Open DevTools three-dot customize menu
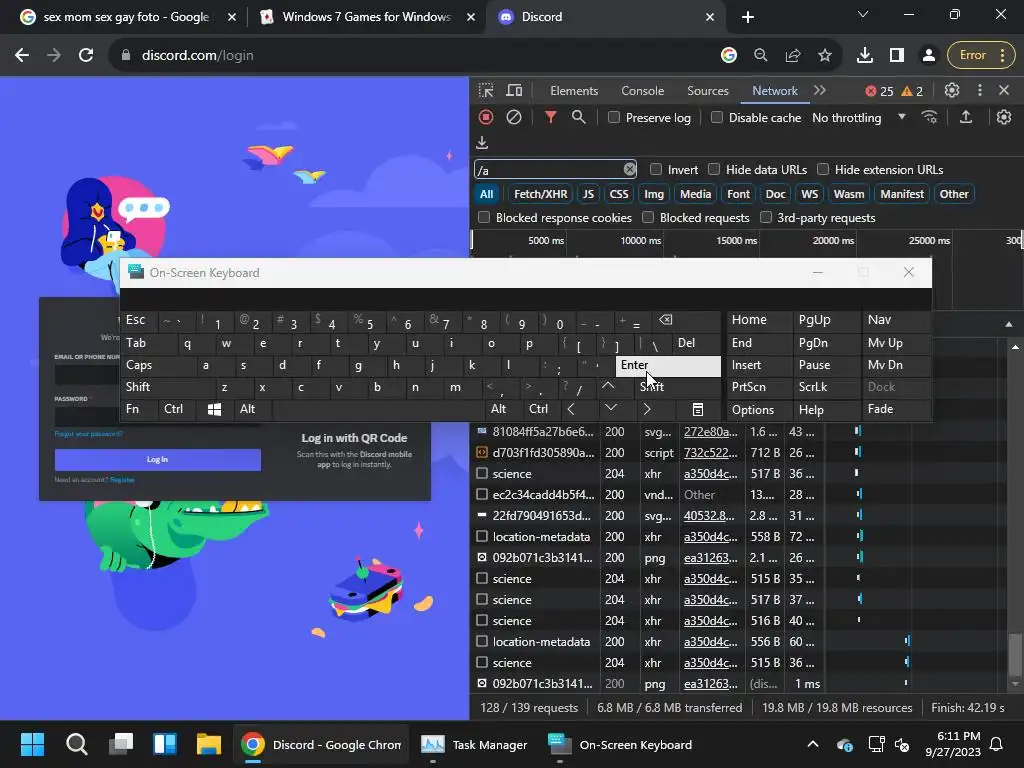The image size is (1024, 768). (980, 91)
